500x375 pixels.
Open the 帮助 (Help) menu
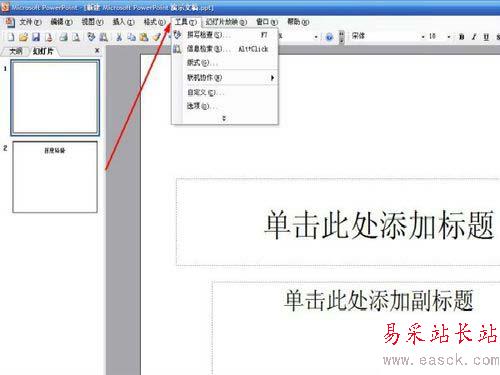(x=298, y=22)
